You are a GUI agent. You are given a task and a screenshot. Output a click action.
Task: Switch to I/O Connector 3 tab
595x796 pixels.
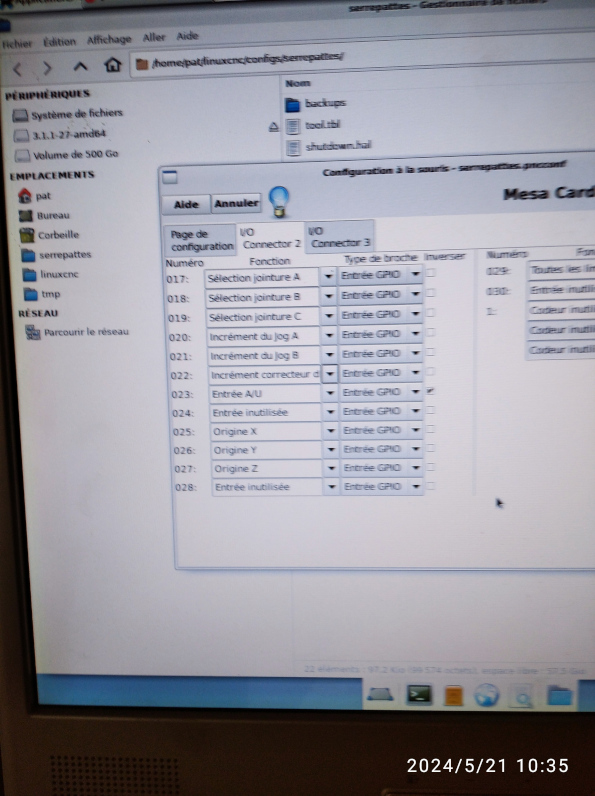click(x=340, y=237)
